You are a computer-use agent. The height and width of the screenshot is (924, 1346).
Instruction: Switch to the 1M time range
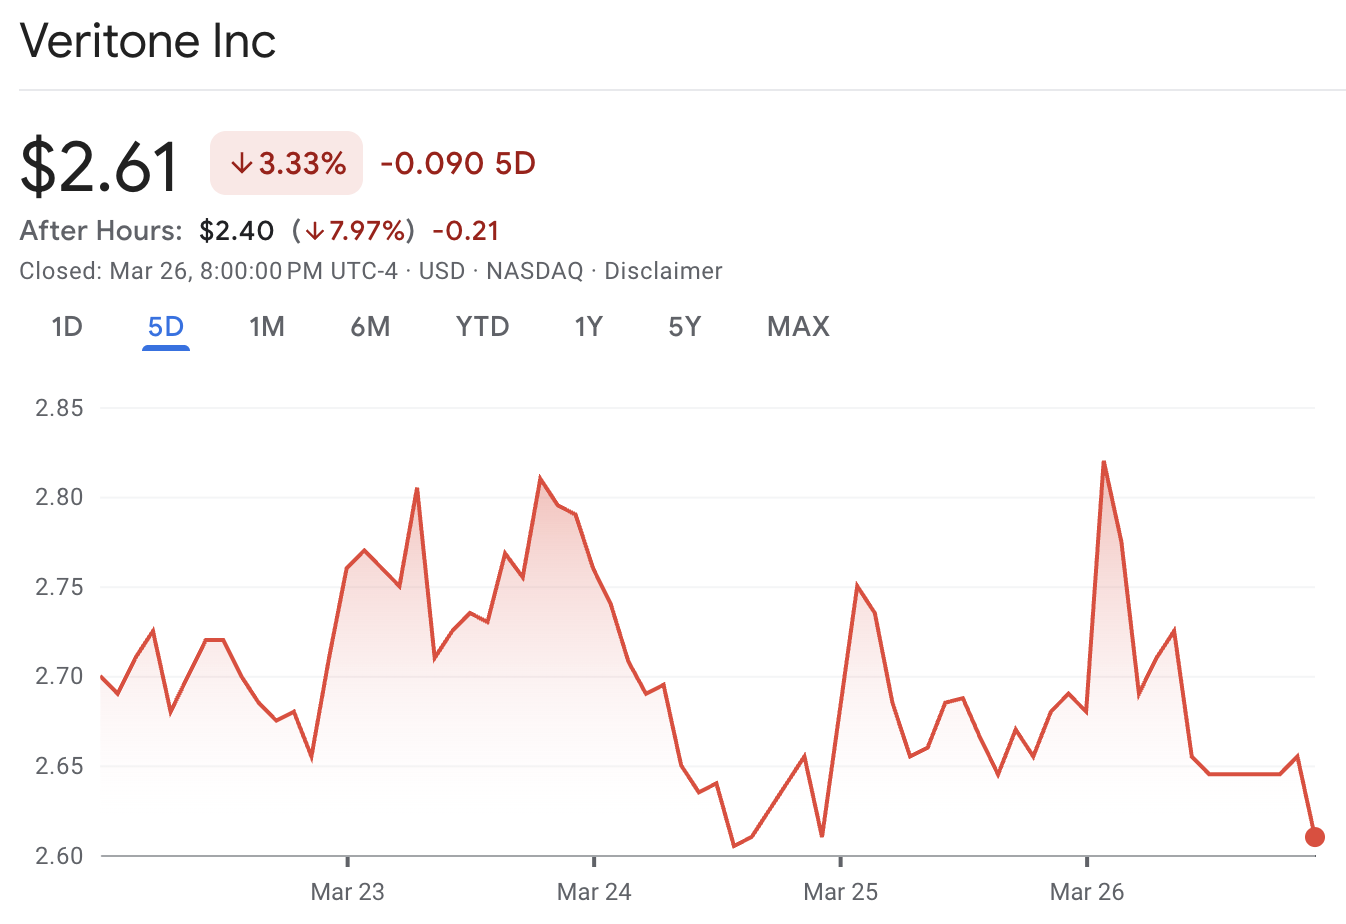coord(267,326)
